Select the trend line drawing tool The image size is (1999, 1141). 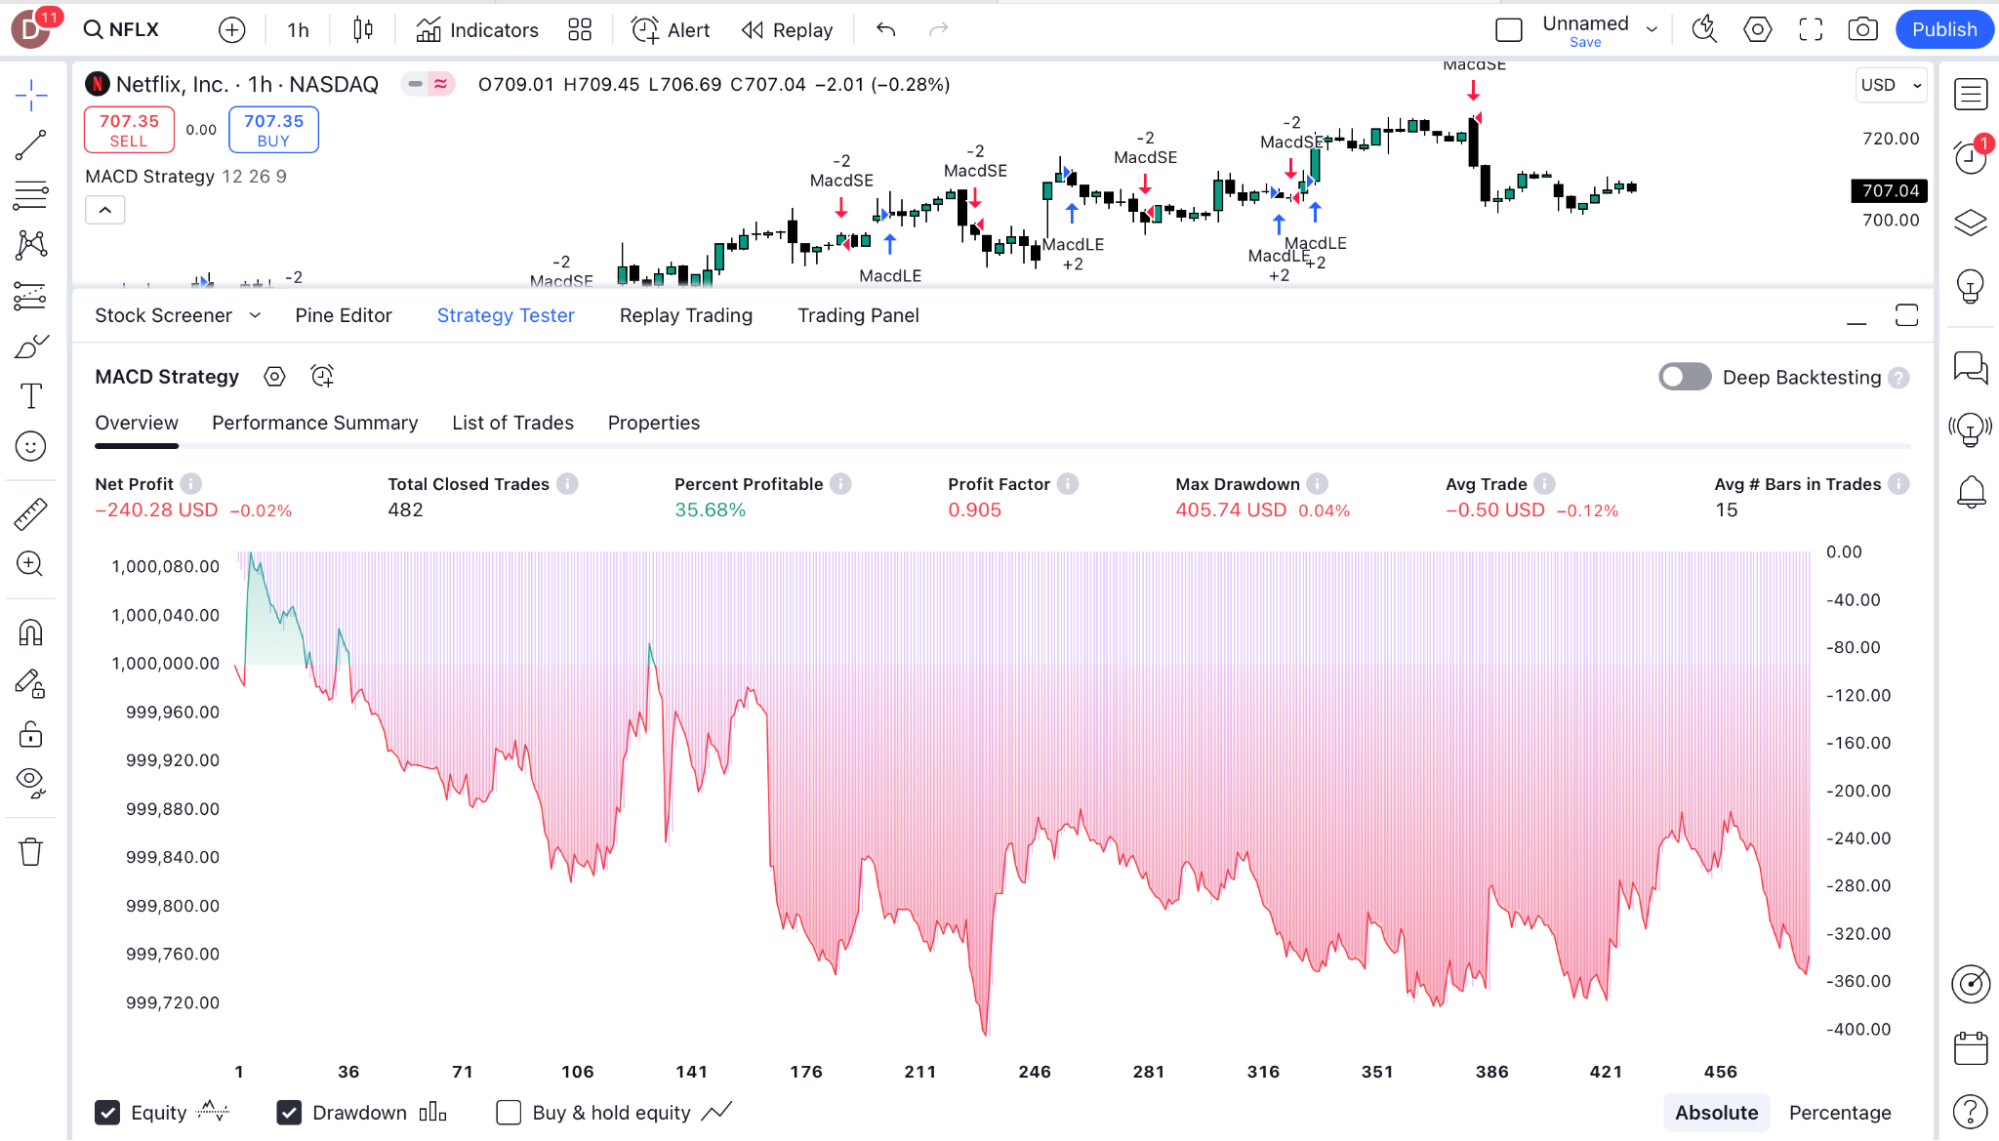coord(31,145)
